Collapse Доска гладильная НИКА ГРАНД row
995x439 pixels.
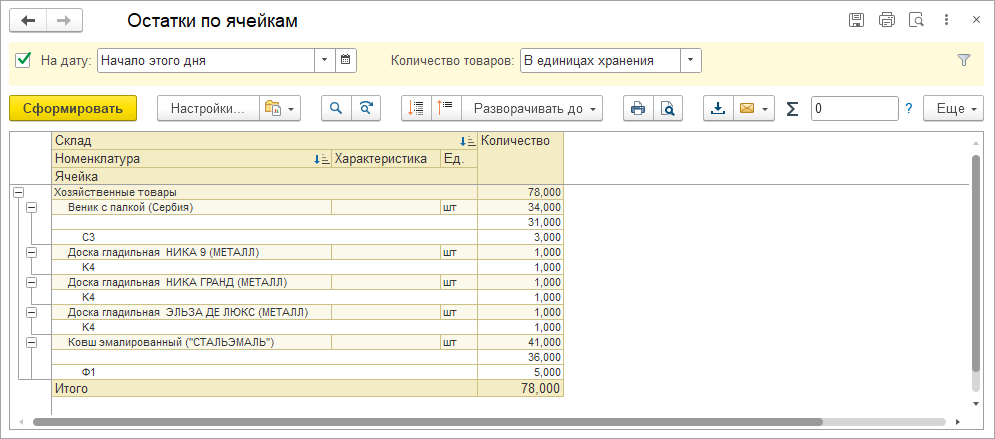click(31, 282)
